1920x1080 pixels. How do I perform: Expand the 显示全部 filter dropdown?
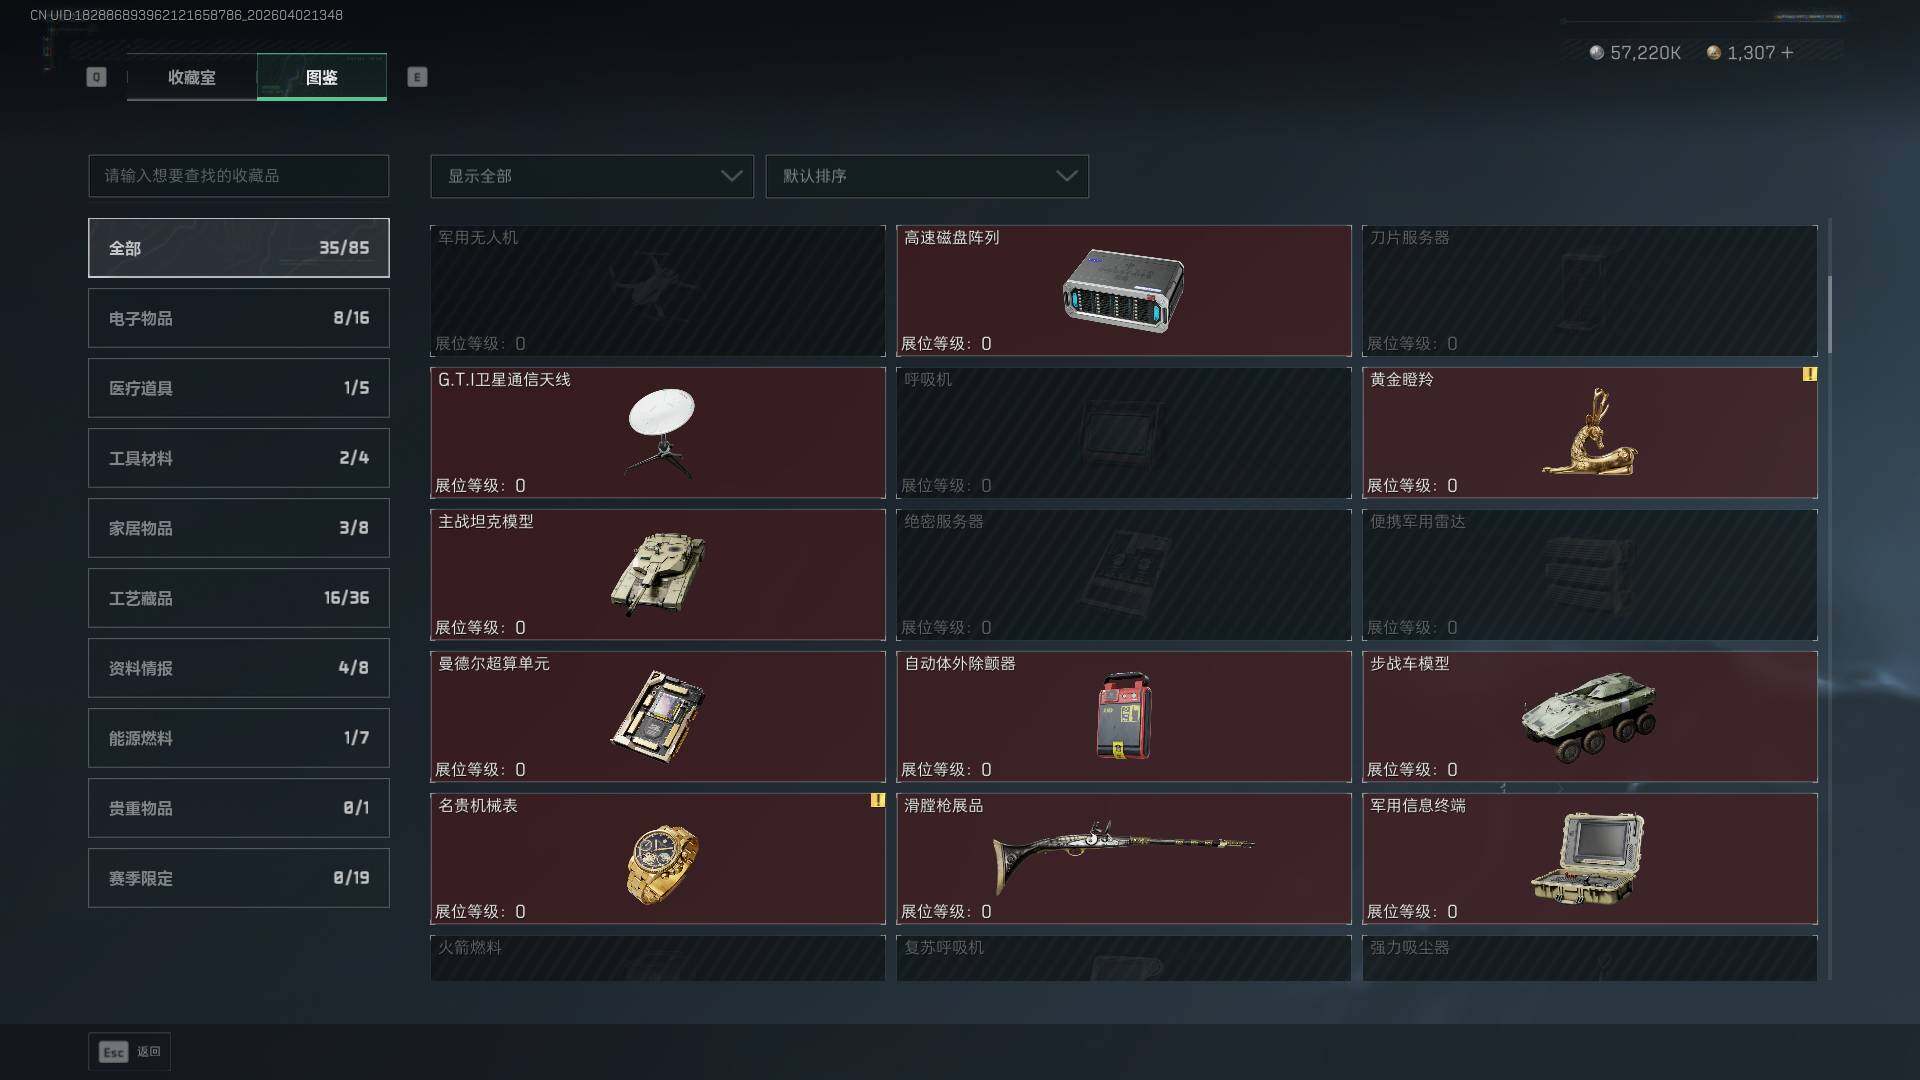pyautogui.click(x=592, y=176)
